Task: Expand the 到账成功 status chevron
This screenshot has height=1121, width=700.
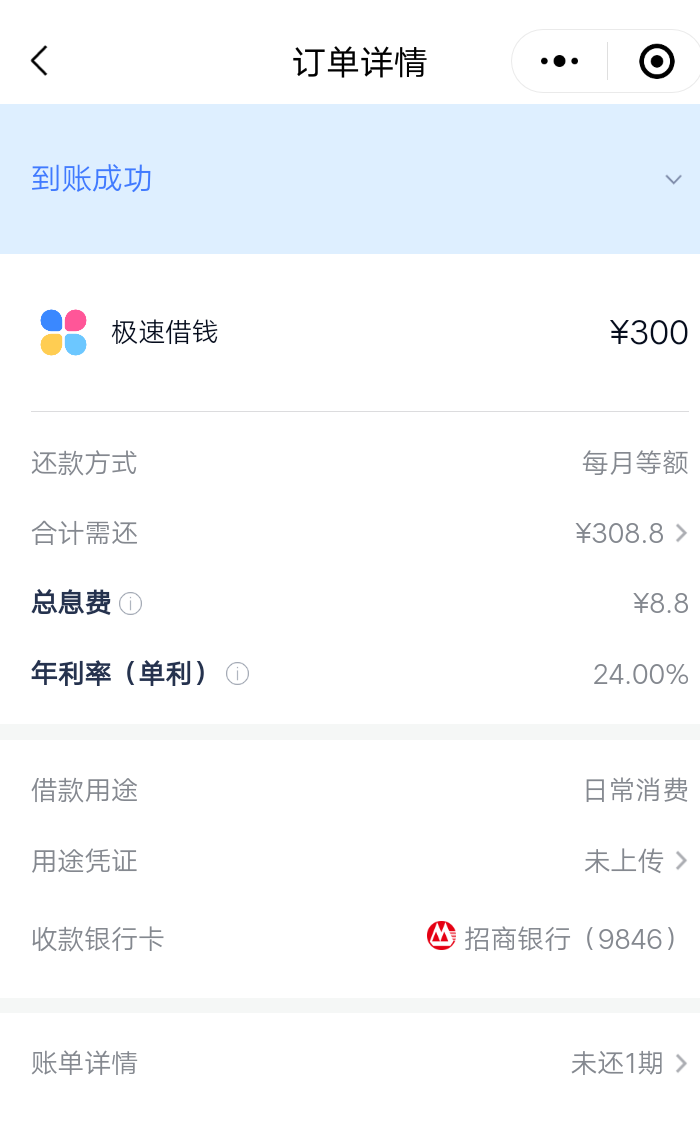Action: coord(673,179)
